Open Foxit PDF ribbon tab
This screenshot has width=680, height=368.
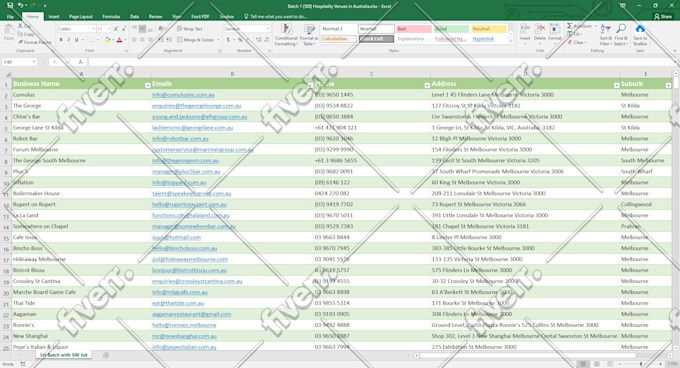(200, 16)
